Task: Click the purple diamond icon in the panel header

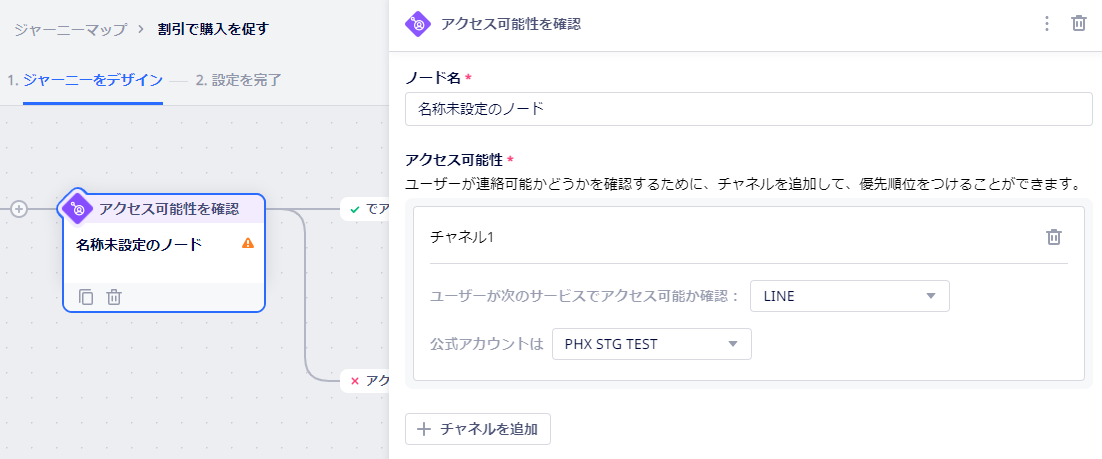Action: (x=418, y=24)
